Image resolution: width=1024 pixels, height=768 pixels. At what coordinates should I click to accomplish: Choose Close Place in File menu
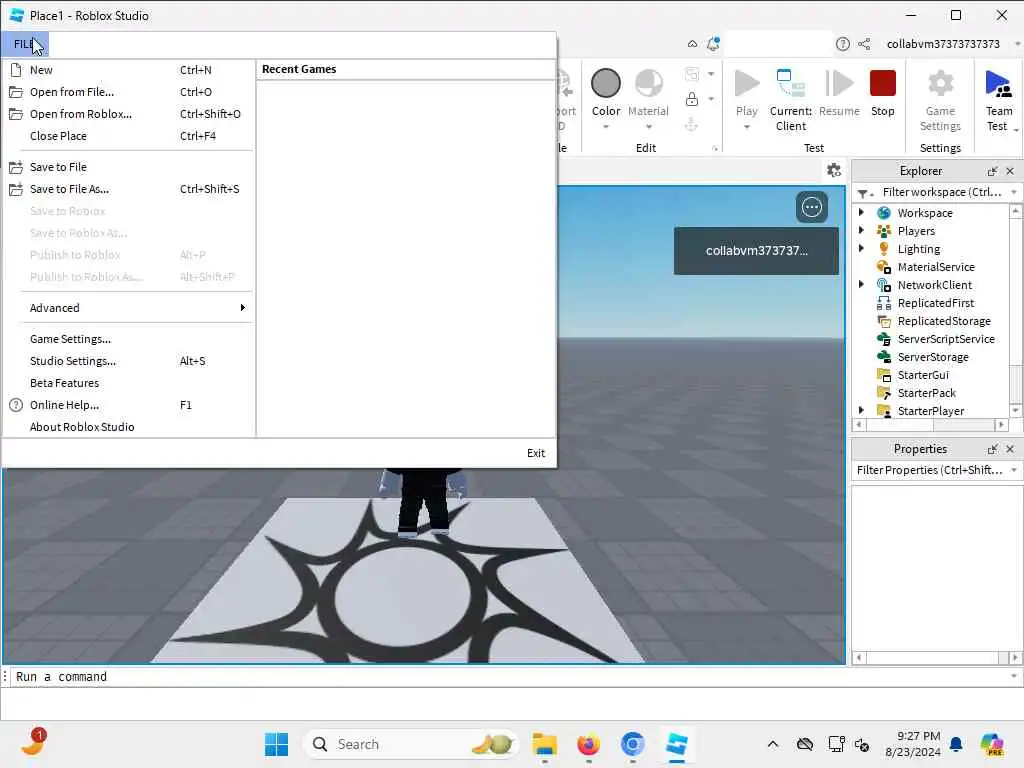[130, 136]
